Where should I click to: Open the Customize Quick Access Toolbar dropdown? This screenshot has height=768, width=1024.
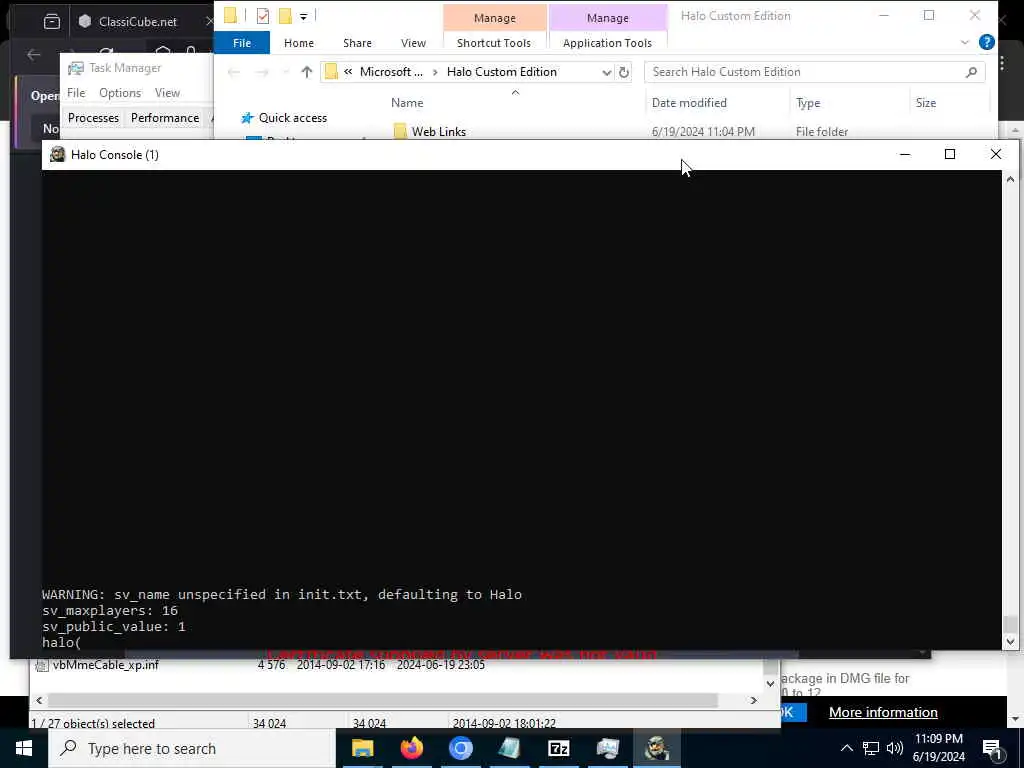(x=304, y=16)
